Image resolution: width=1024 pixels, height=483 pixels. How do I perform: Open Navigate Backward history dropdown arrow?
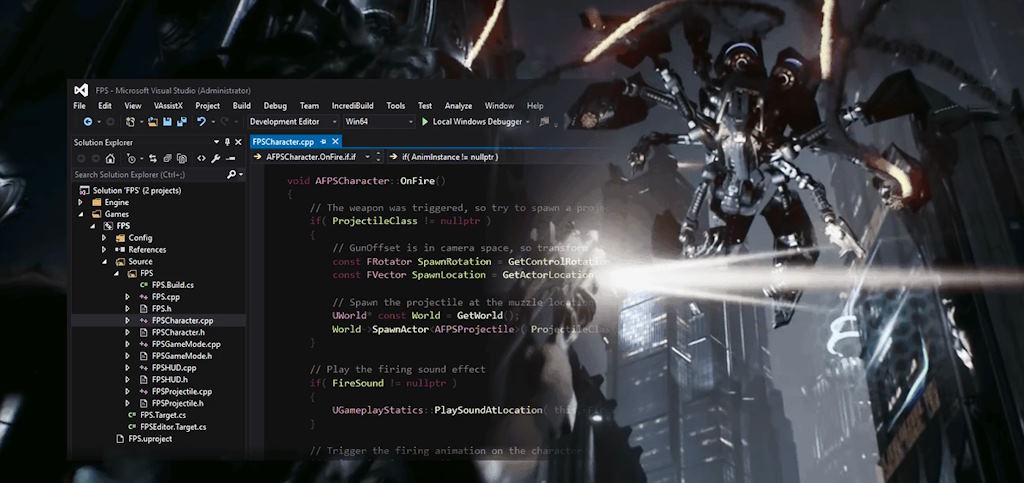coord(99,122)
